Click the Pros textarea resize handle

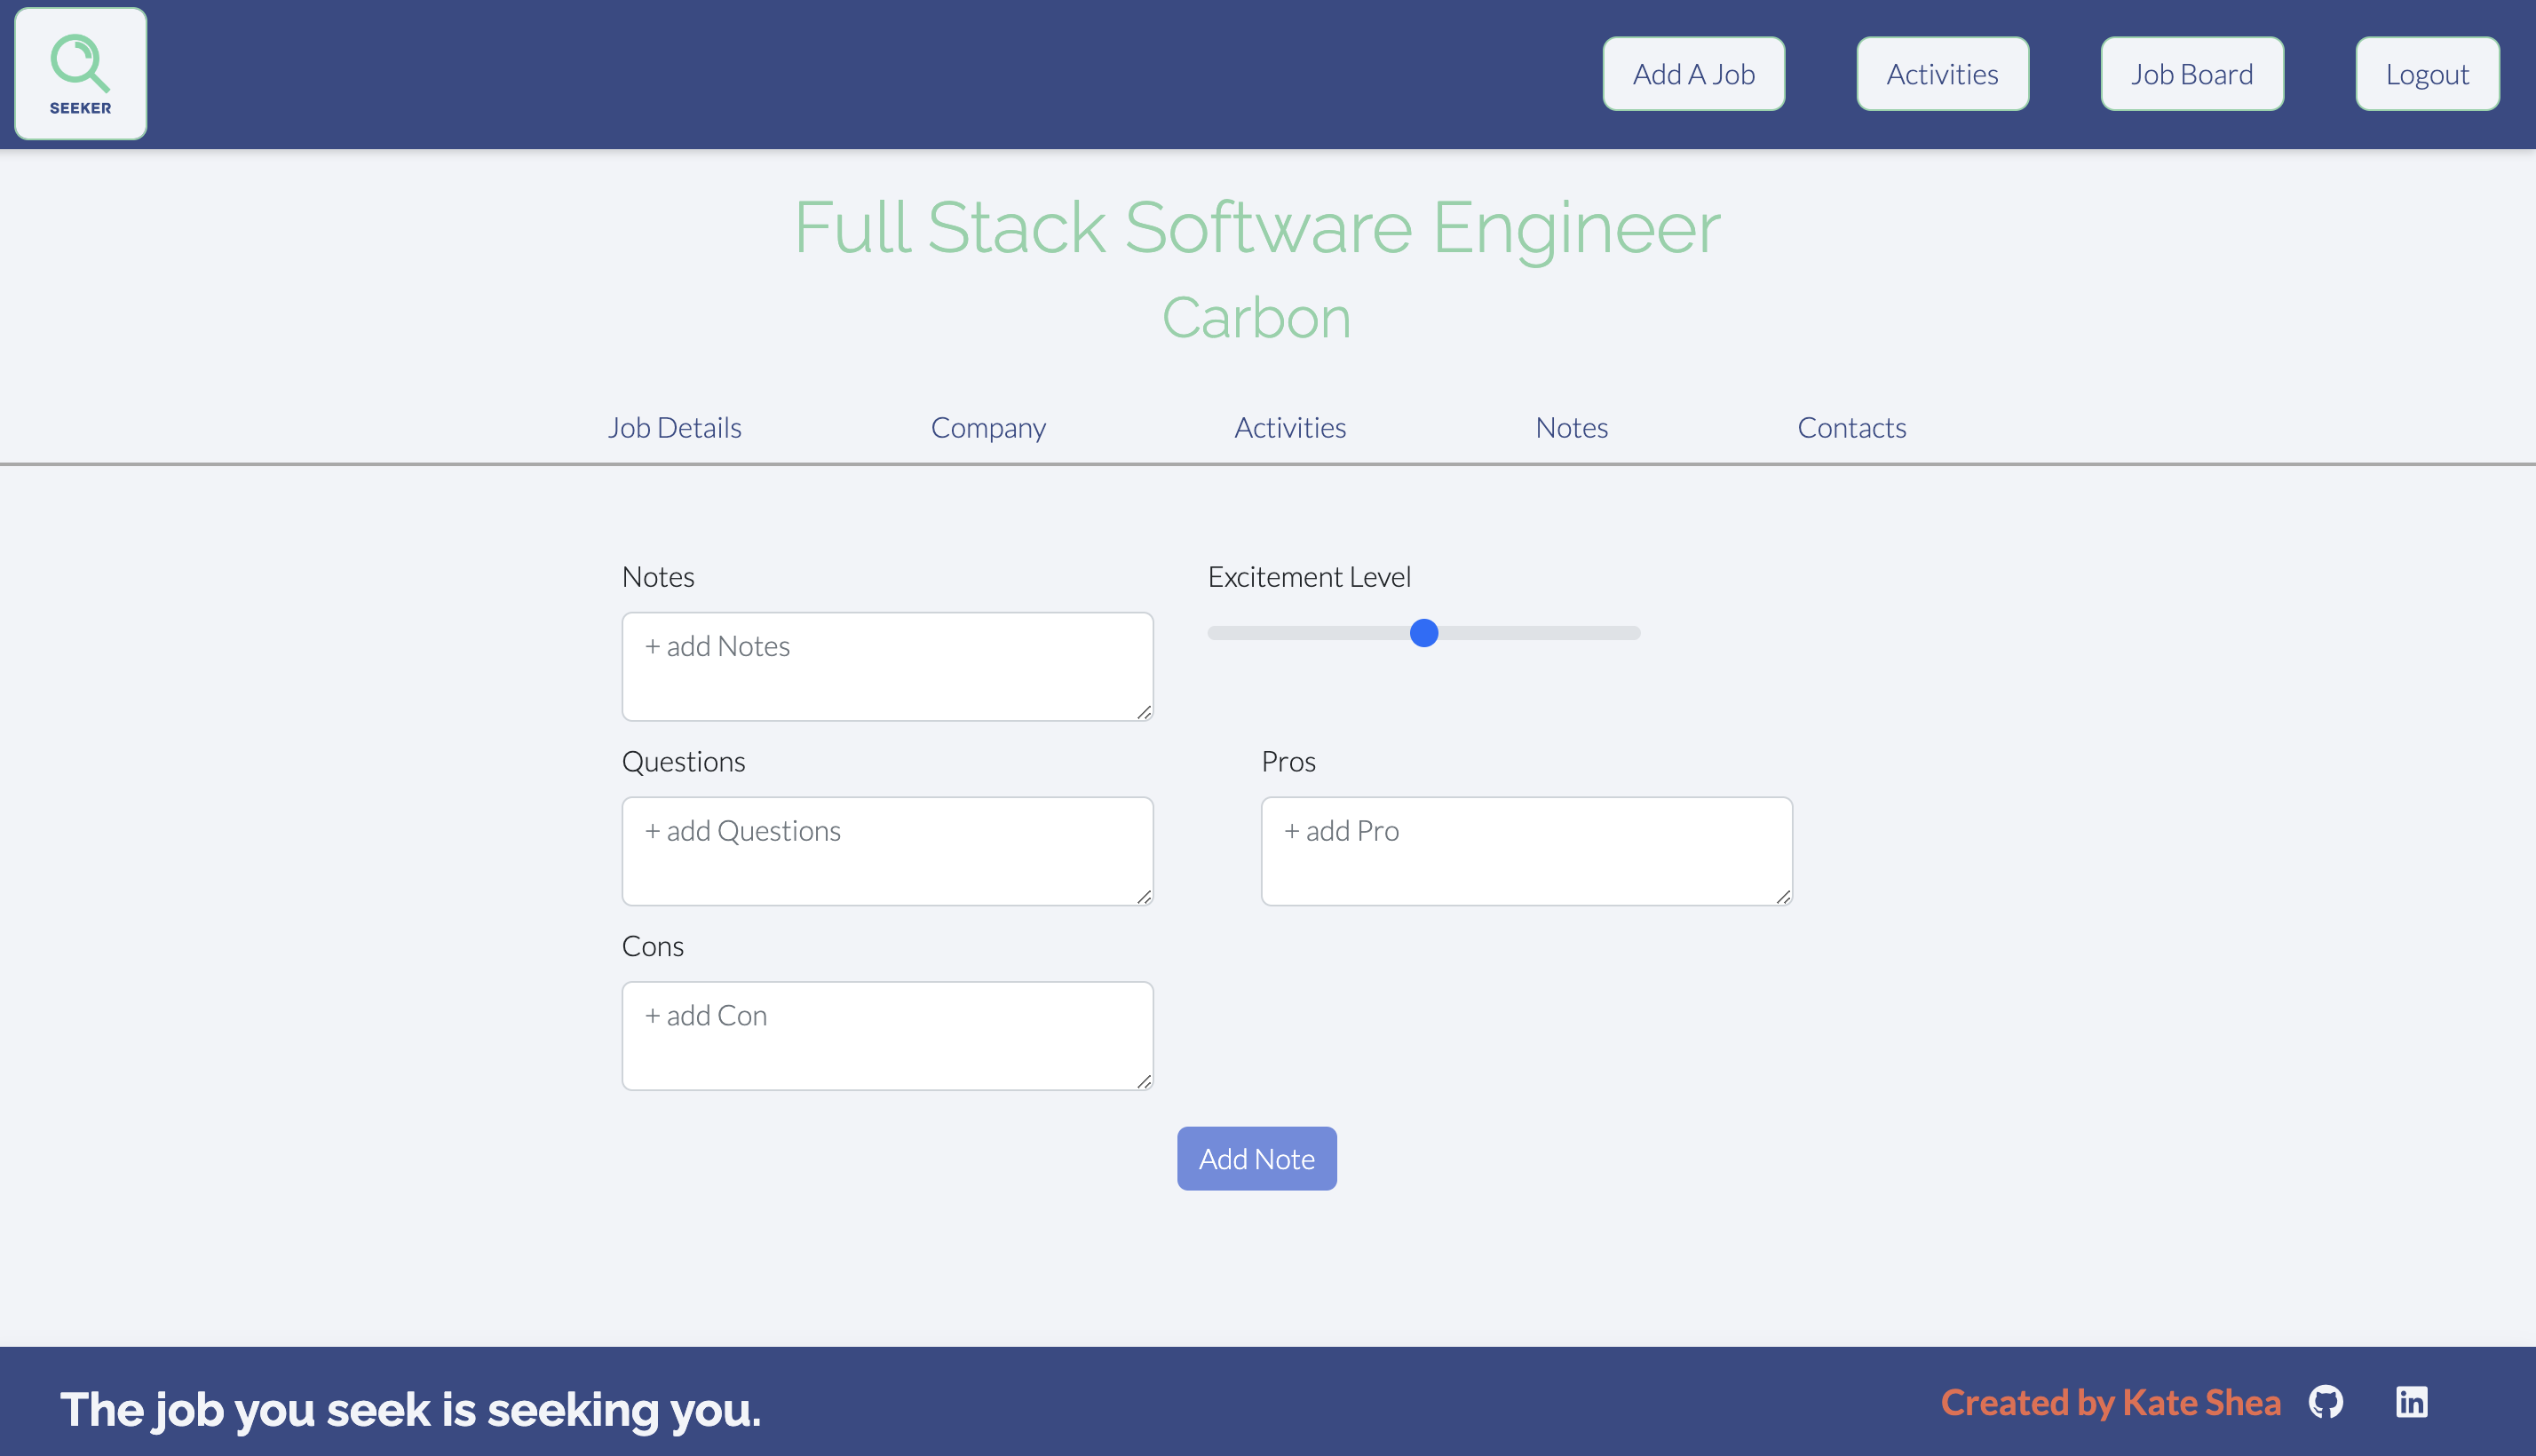click(x=1783, y=896)
